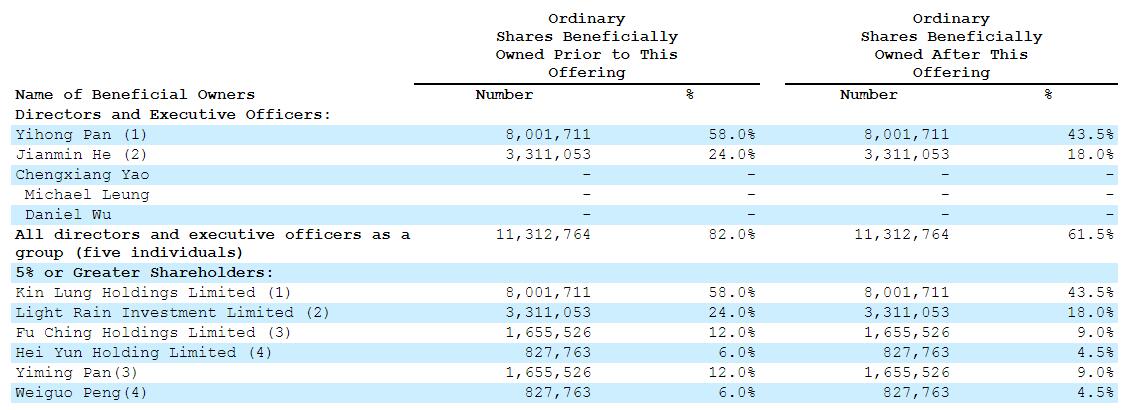Screen dimensions: 1129x410
Task: Click the name 'Chengxiang Yao'
Action: (x=82, y=174)
